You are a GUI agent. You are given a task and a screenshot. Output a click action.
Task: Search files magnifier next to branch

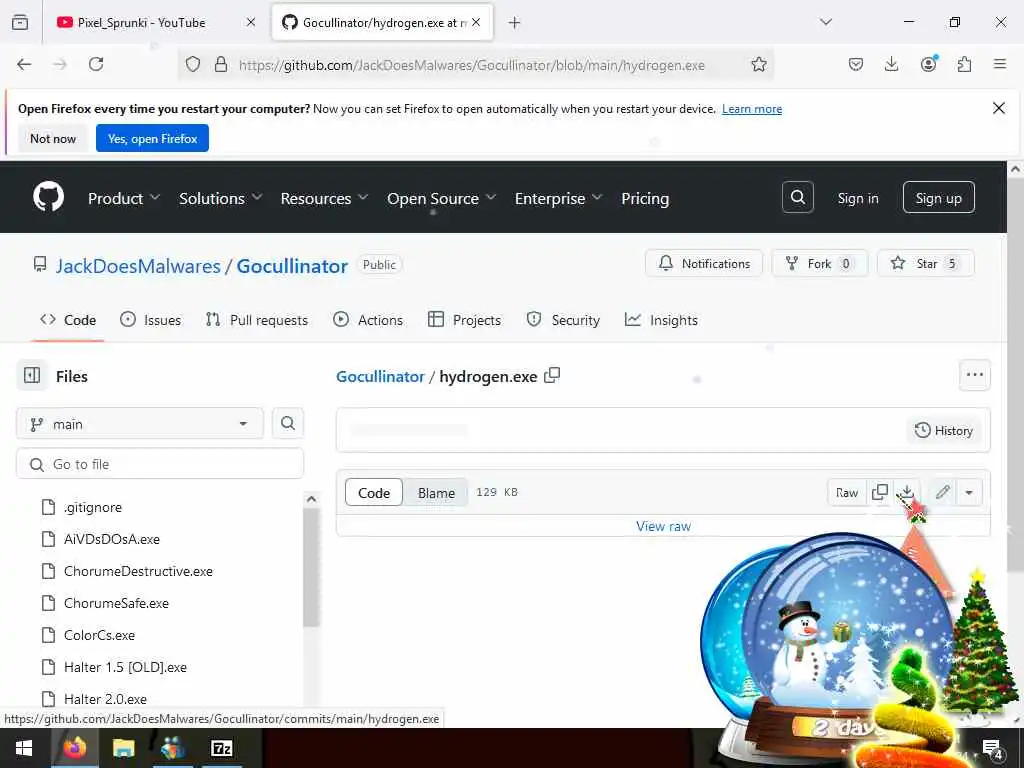(287, 423)
